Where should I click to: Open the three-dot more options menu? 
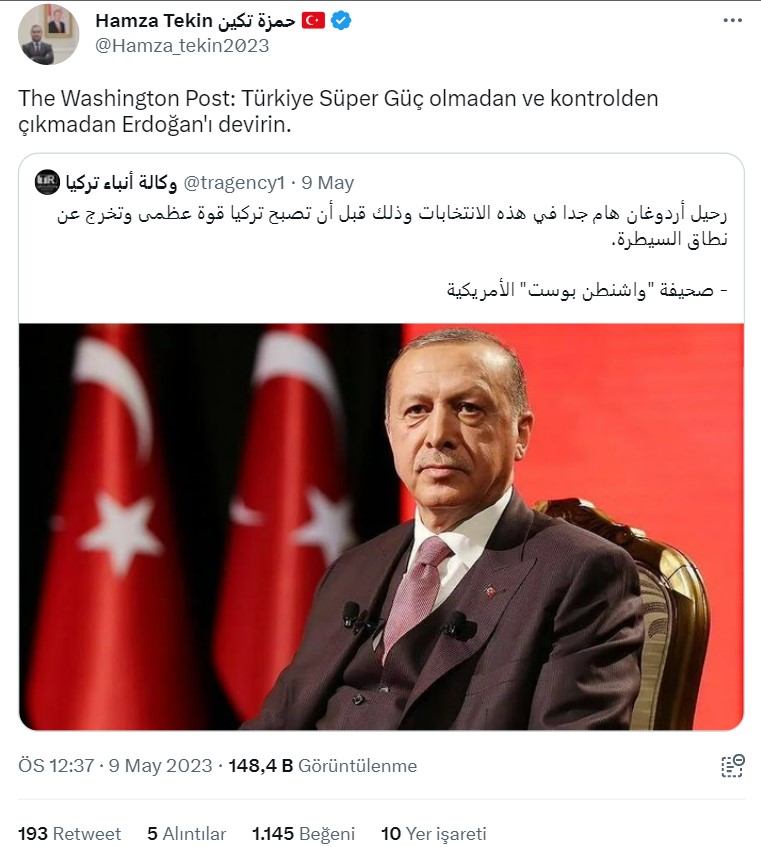click(732, 21)
